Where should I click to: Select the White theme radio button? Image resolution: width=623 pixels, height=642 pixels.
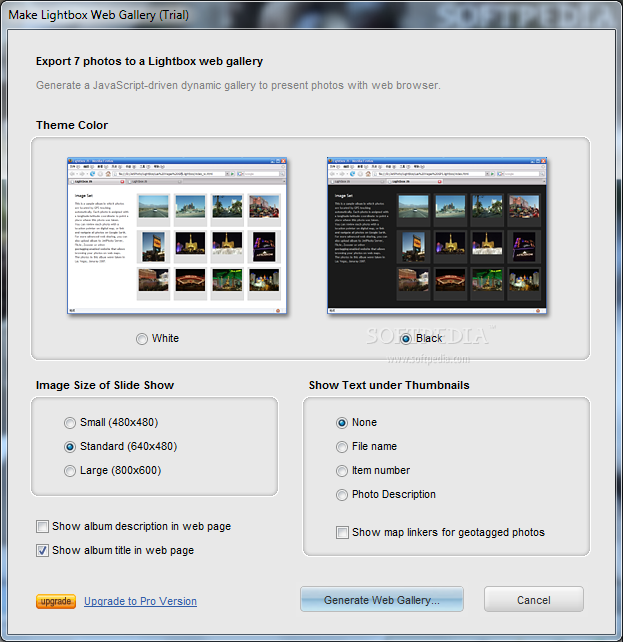coord(142,339)
